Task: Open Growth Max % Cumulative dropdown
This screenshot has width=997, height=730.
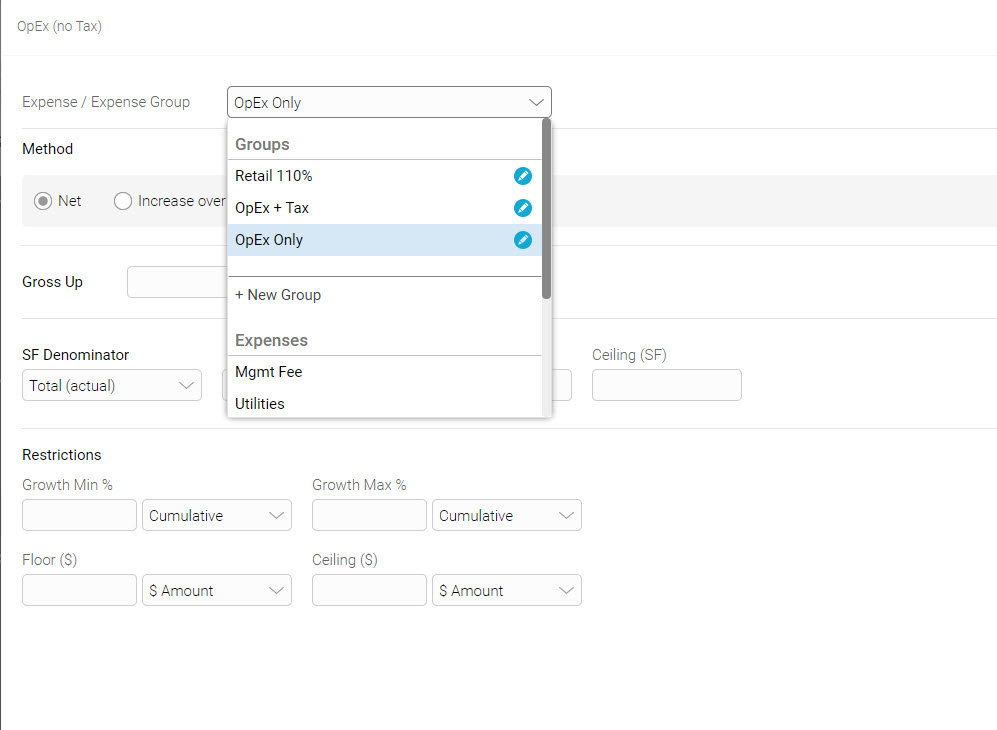Action: point(507,516)
